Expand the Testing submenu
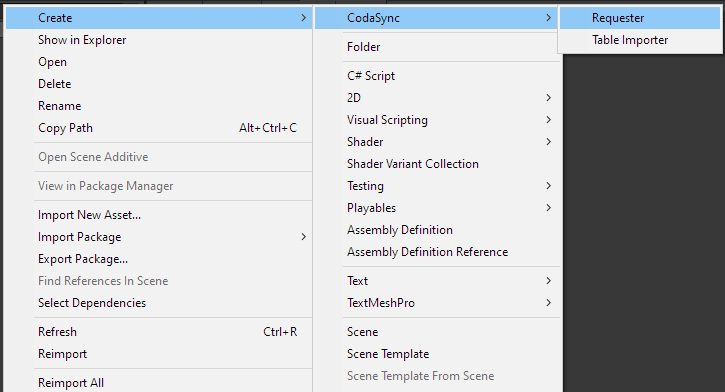Image resolution: width=725 pixels, height=392 pixels. tap(436, 186)
